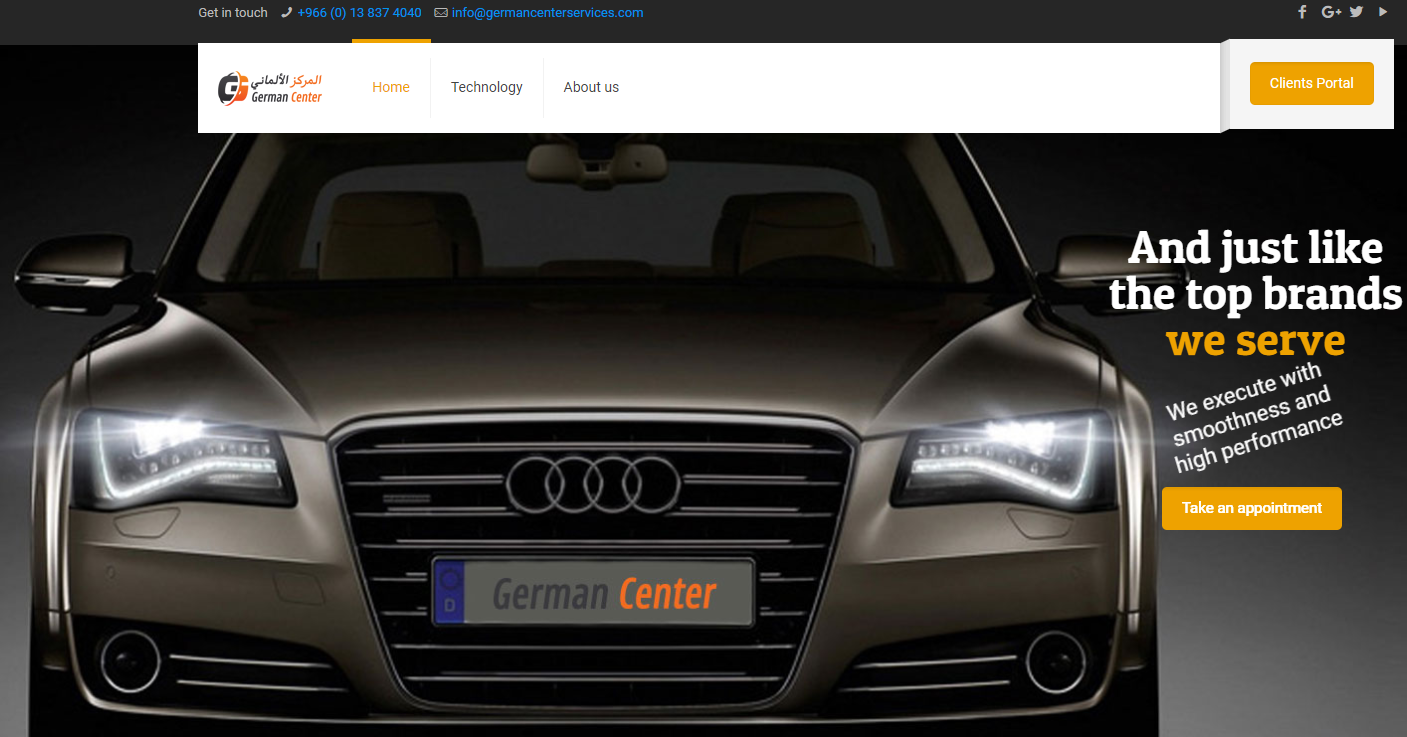This screenshot has height=737, width=1407.
Task: Email info@germancenterservices.com link
Action: click(x=547, y=13)
